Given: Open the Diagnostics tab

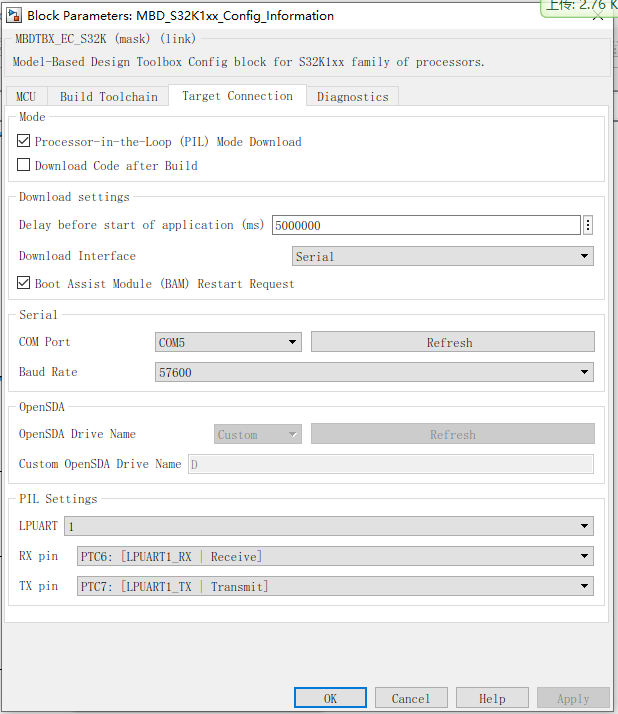Looking at the screenshot, I should click(x=352, y=97).
